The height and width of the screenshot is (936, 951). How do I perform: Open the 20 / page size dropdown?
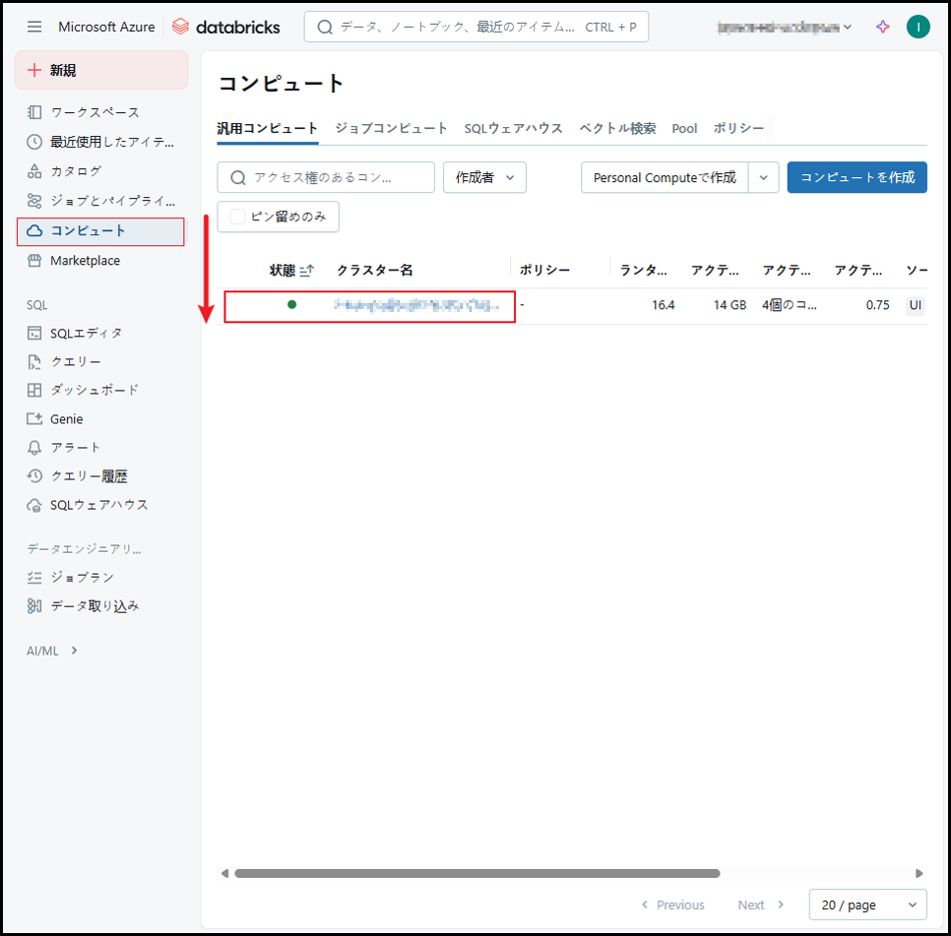(867, 904)
